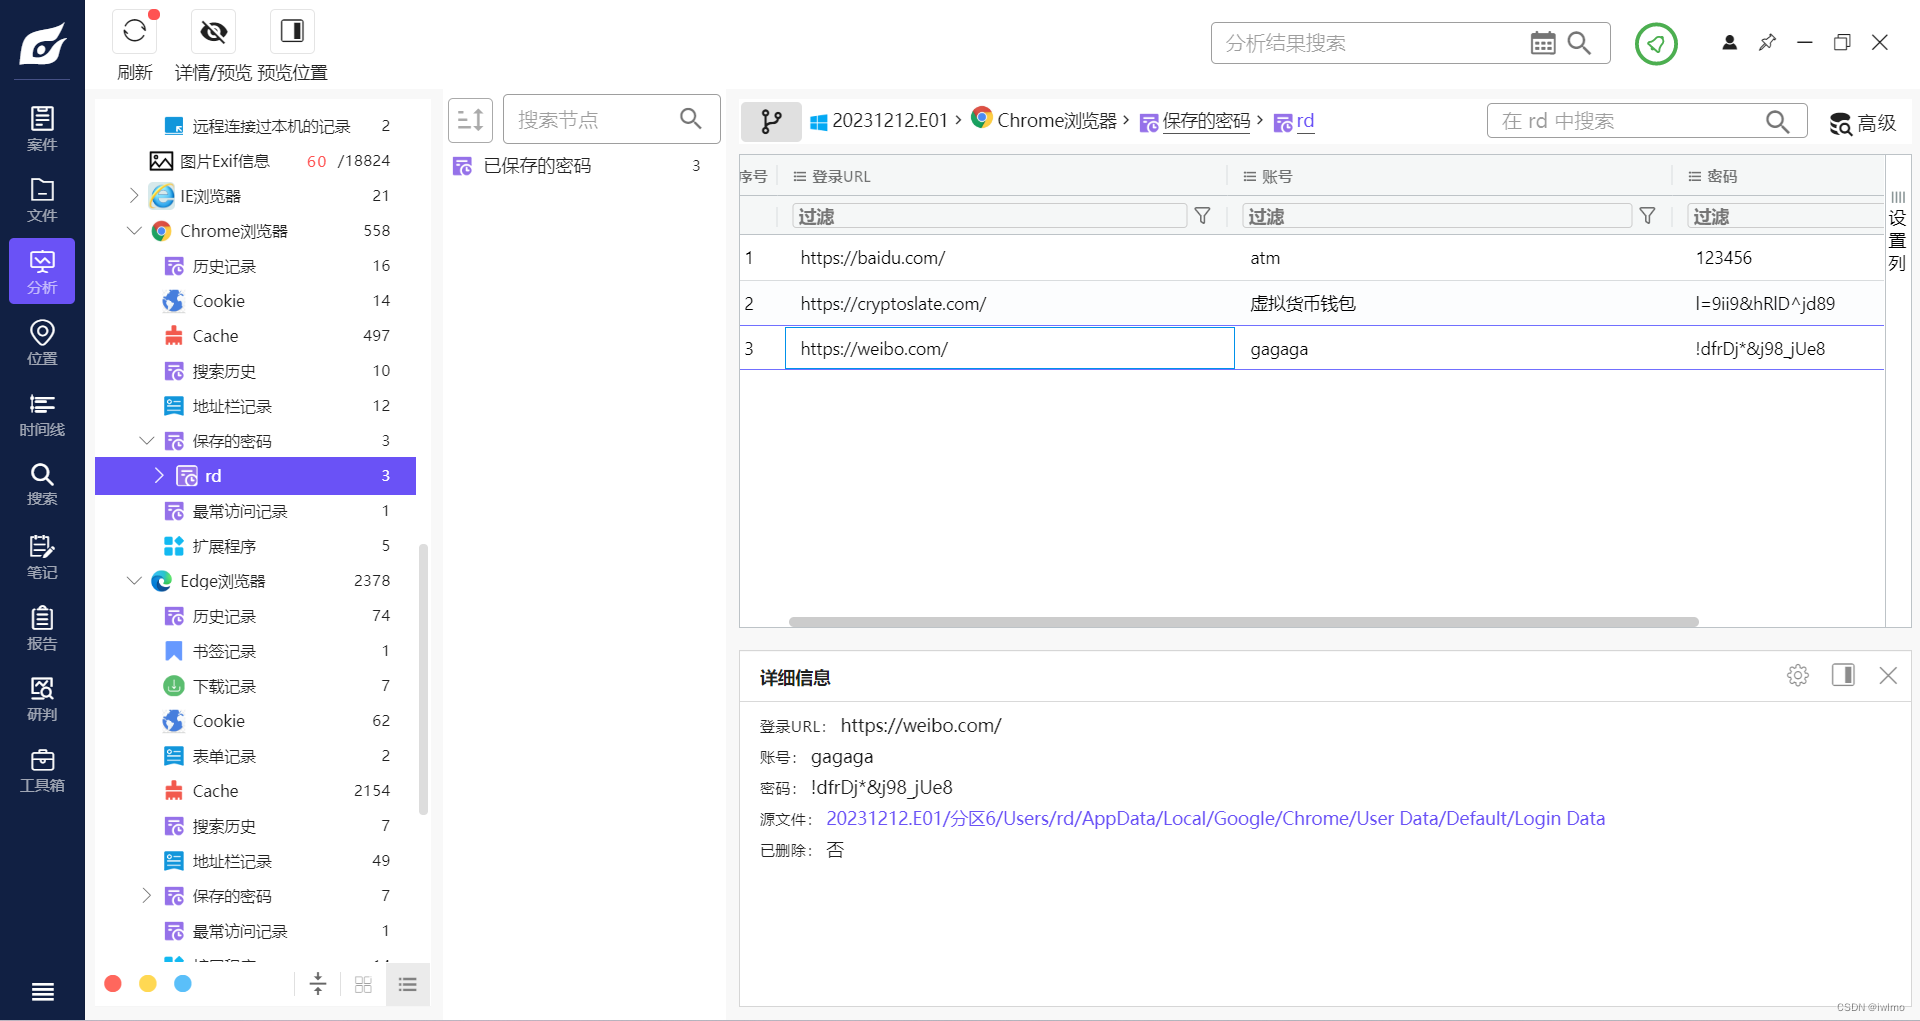Click the hamburger menu at sidebar bottom
Viewport: 1920px width, 1021px height.
pyautogui.click(x=42, y=992)
